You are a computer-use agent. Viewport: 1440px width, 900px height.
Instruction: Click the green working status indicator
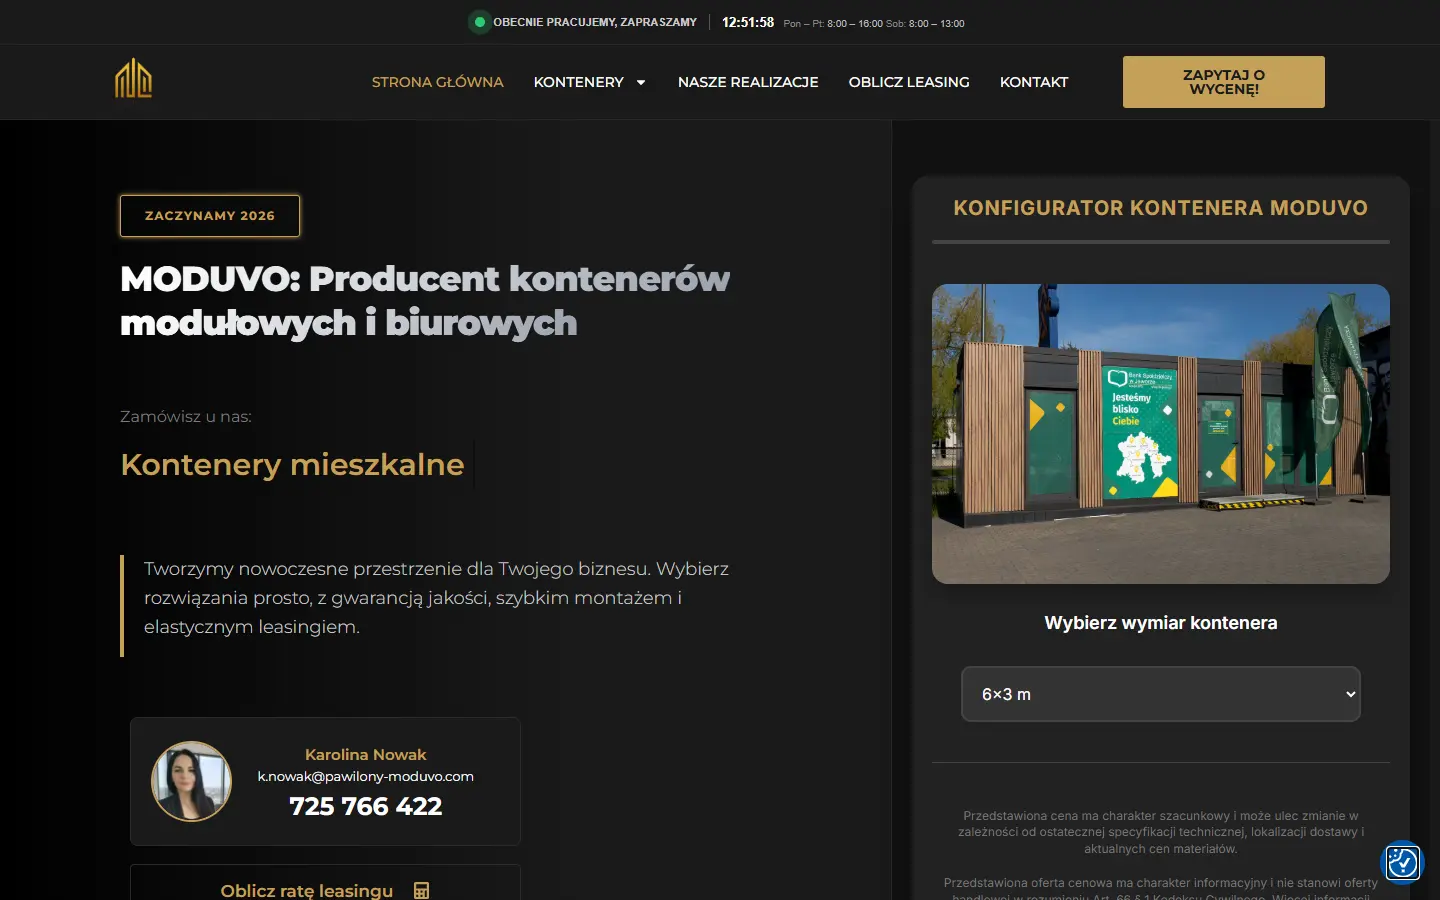480,22
